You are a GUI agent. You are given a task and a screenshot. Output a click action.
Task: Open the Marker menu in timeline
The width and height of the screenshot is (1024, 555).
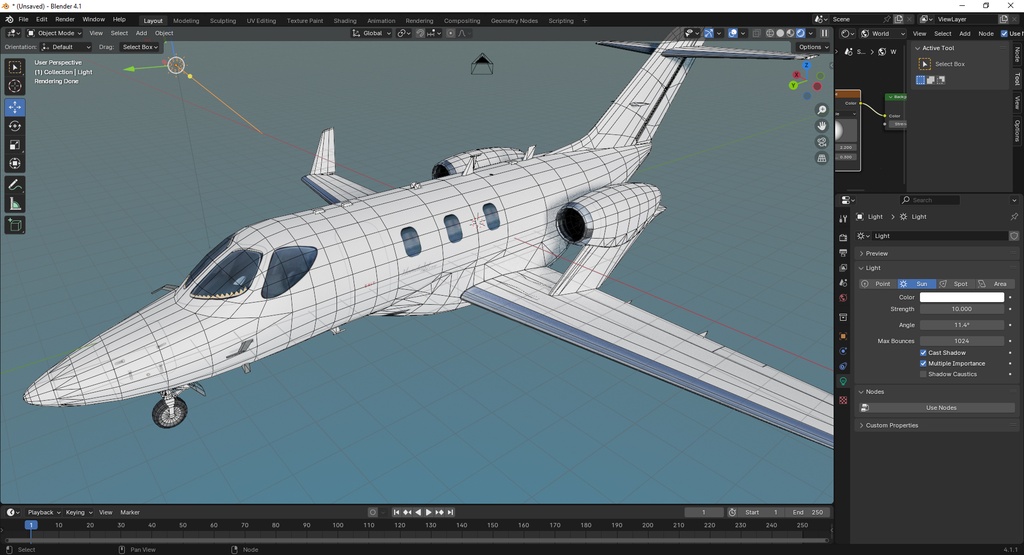130,513
